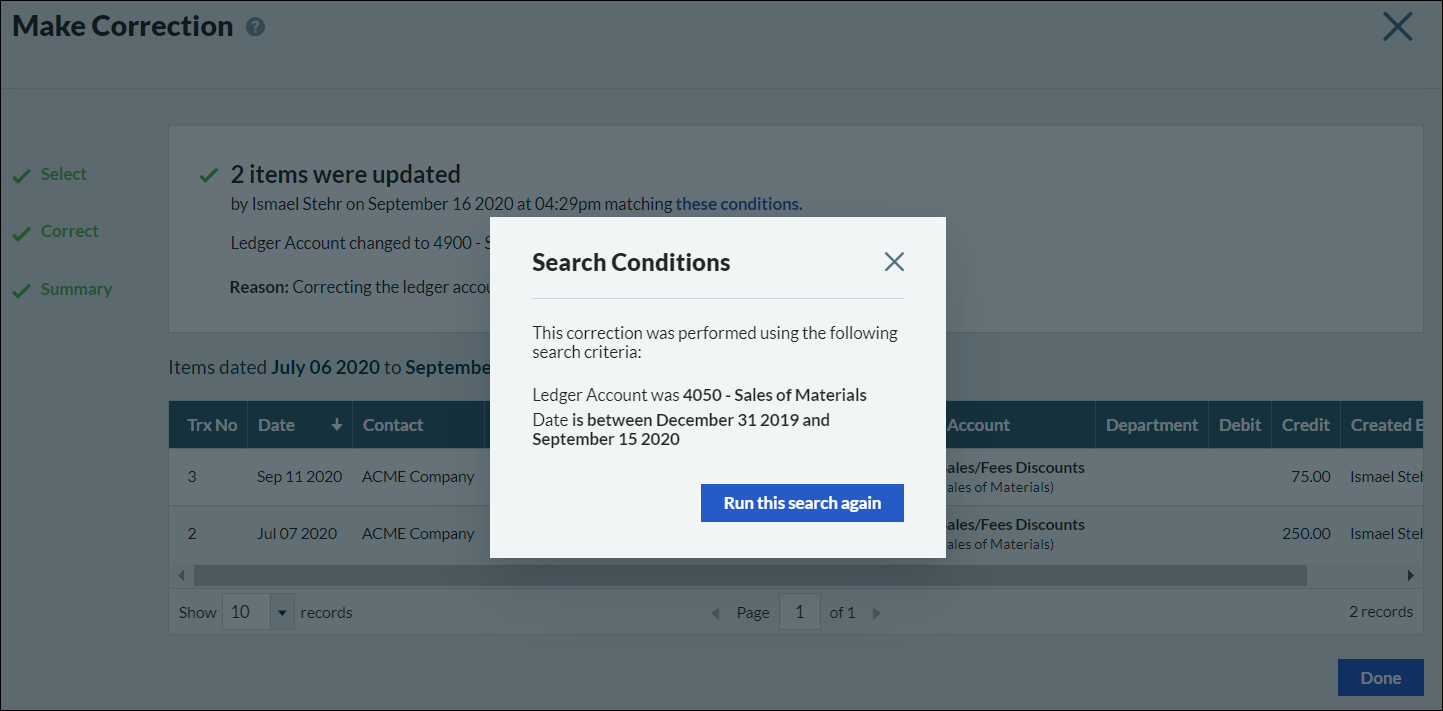Viewport: 1443px width, 711px height.
Task: Click the Done button
Action: [1380, 678]
